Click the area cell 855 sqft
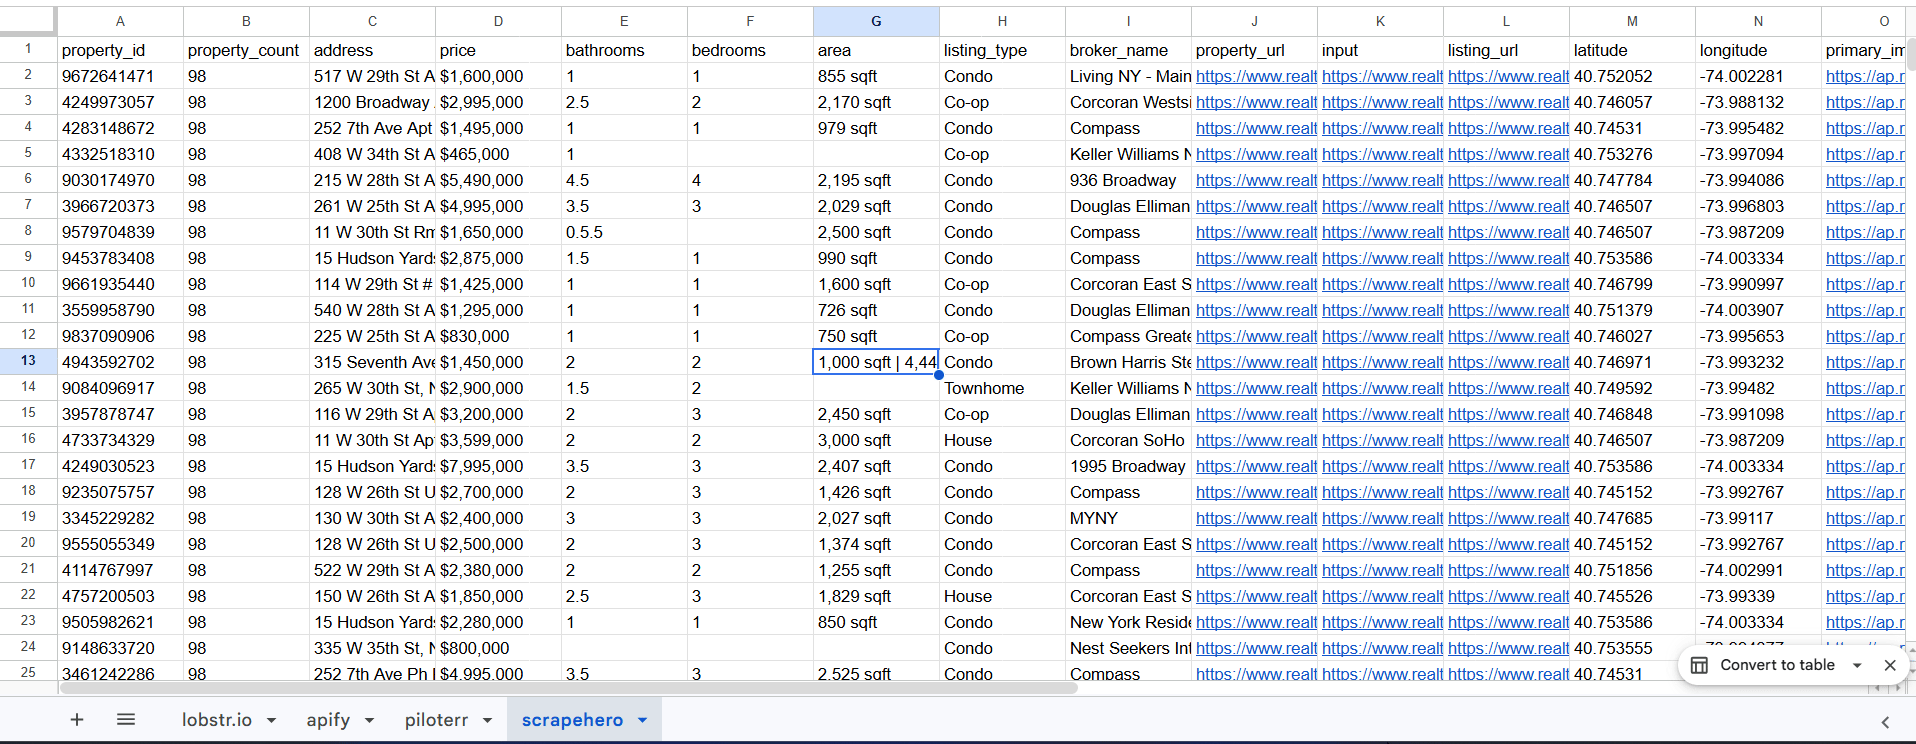The height and width of the screenshot is (744, 1916). click(876, 76)
